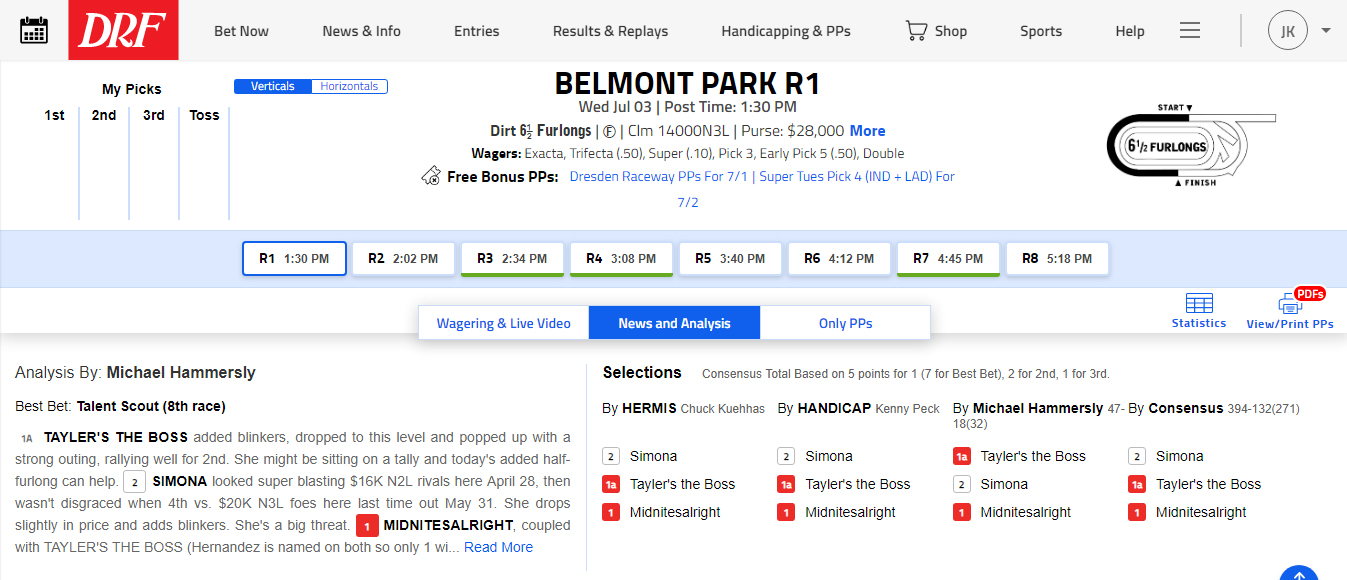Open the hamburger menu icon

click(1190, 31)
